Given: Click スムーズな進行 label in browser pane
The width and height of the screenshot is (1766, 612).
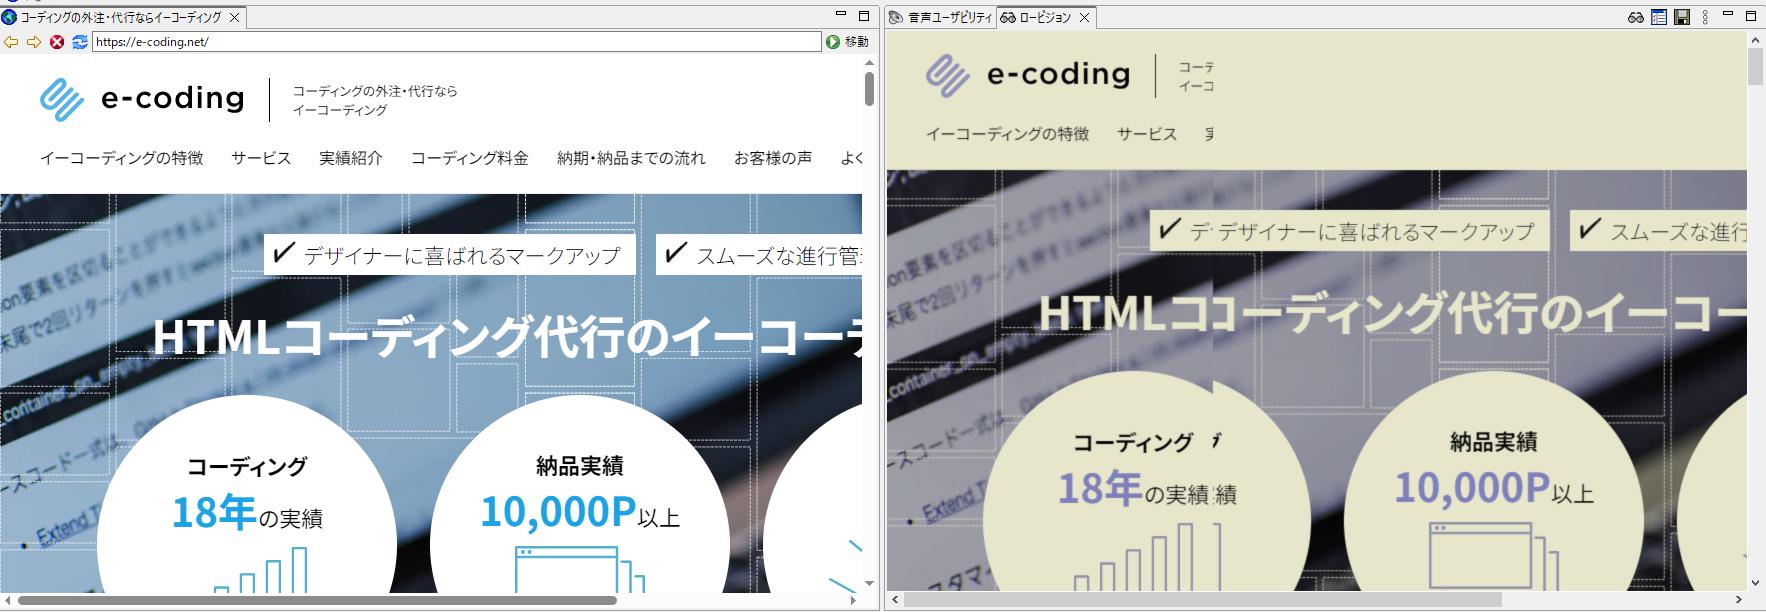Looking at the screenshot, I should tap(760, 254).
